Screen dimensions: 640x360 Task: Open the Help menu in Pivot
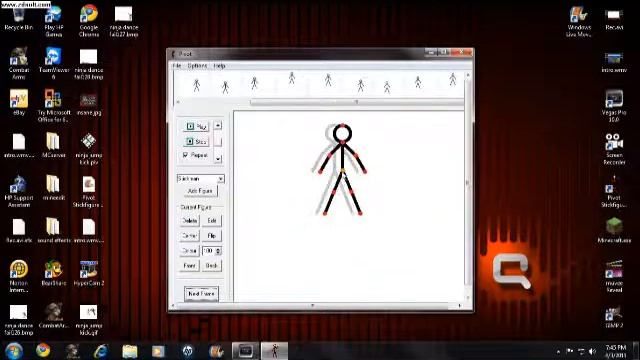(219, 65)
